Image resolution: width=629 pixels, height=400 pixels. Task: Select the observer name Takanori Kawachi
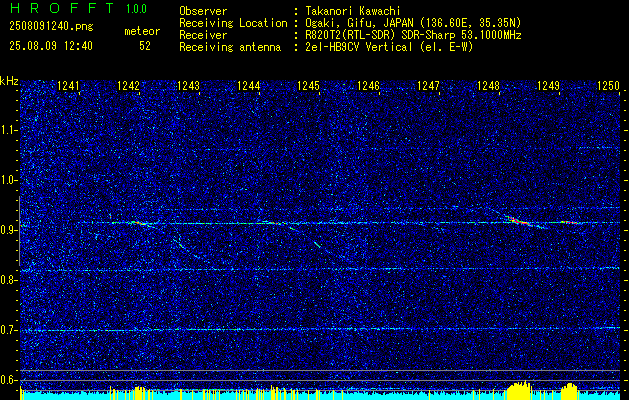352,11
